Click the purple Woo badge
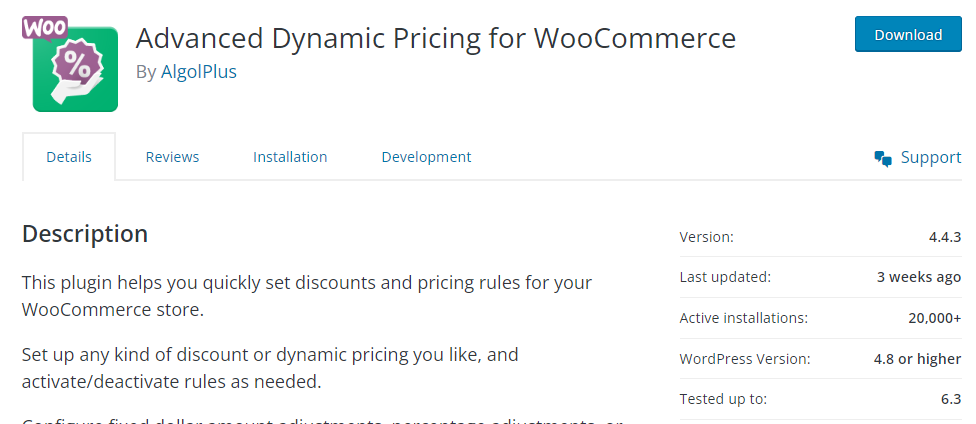 [x=44, y=26]
